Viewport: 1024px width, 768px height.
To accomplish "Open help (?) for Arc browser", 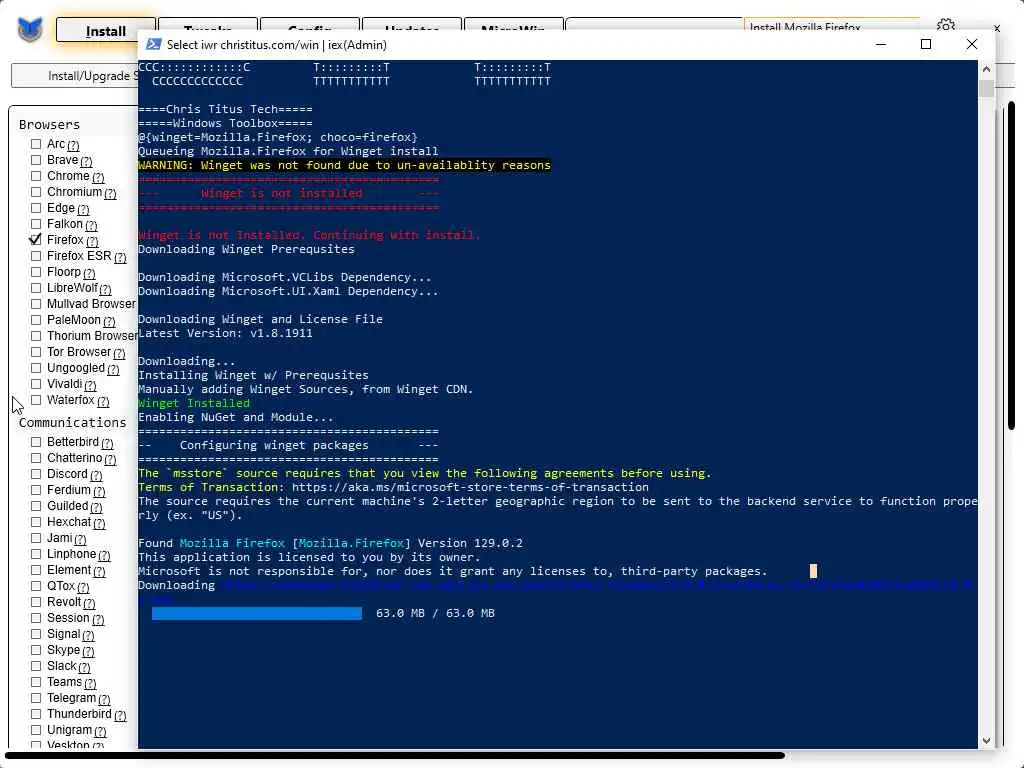I will click(73, 145).
